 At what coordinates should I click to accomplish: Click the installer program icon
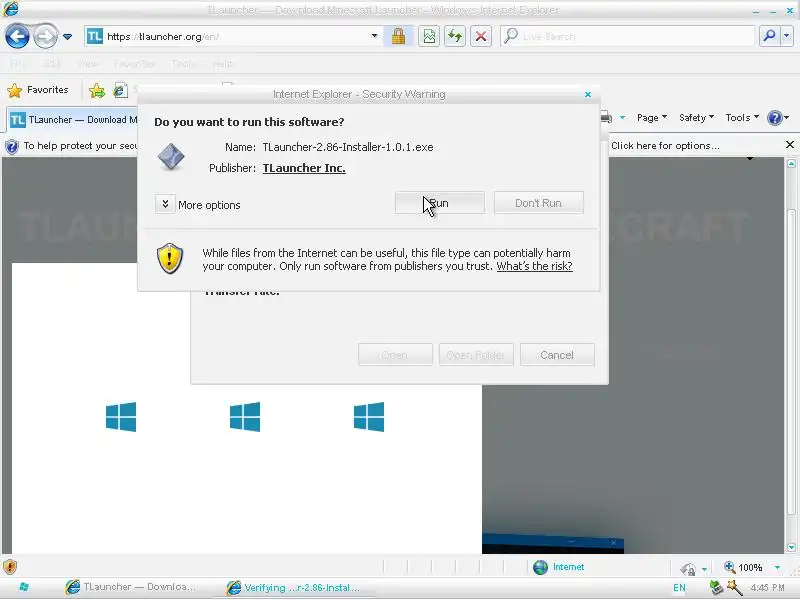171,156
